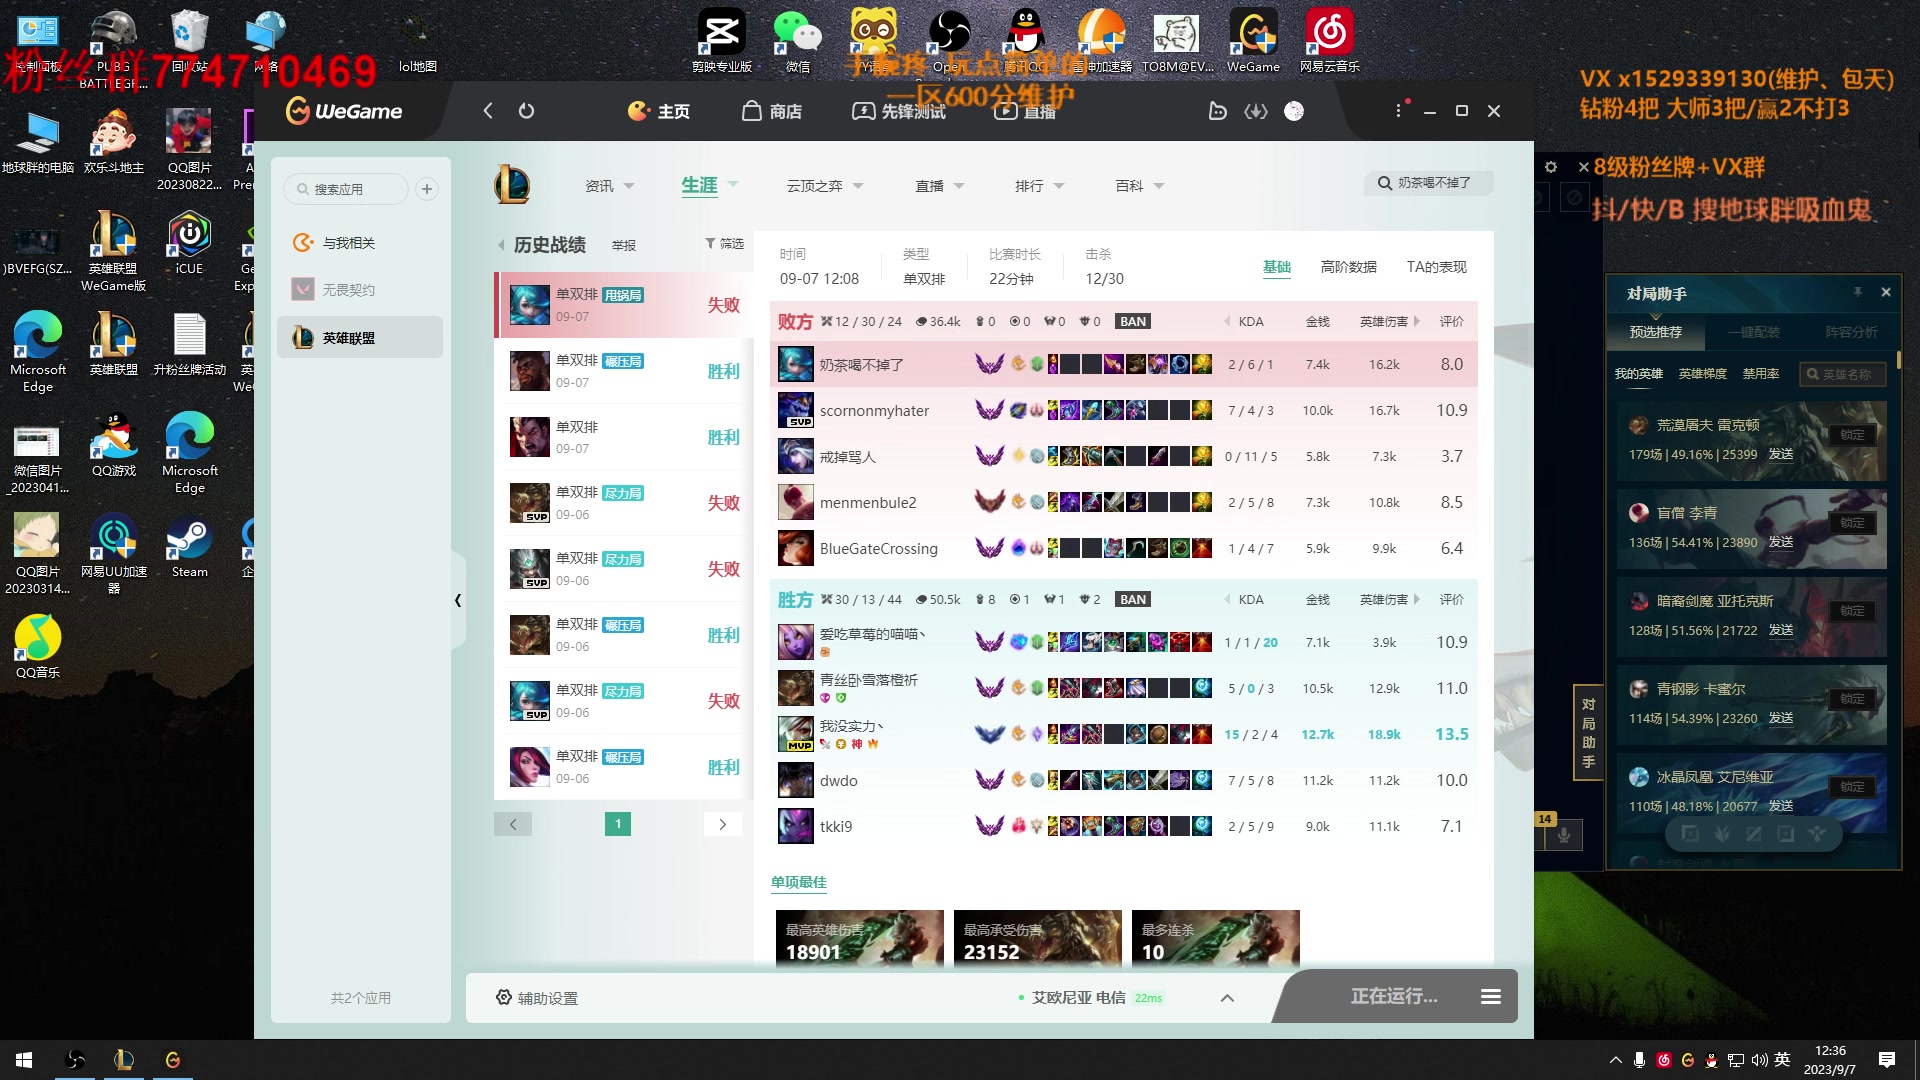This screenshot has height=1080, width=1920.
Task: Click 举报 link
Action: [624, 245]
